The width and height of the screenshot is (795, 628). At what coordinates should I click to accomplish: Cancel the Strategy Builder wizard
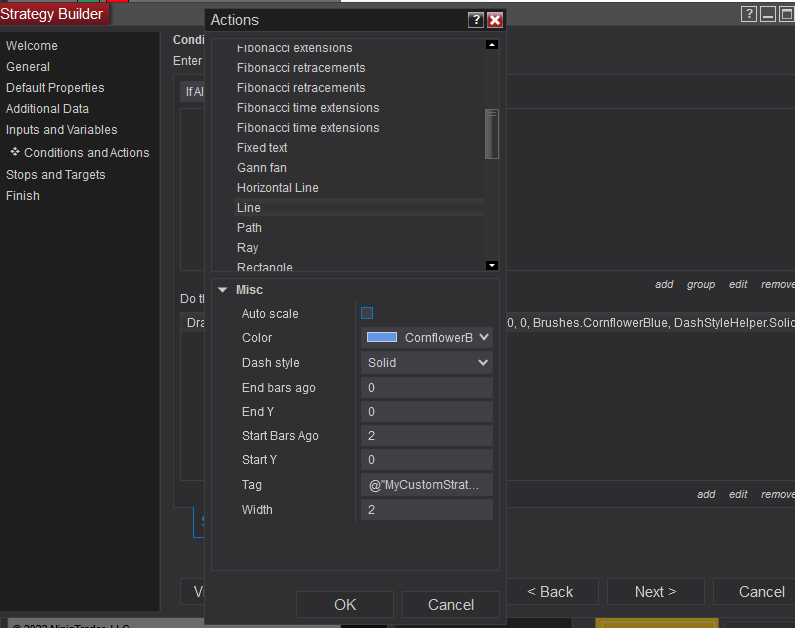pyautogui.click(x=755, y=592)
